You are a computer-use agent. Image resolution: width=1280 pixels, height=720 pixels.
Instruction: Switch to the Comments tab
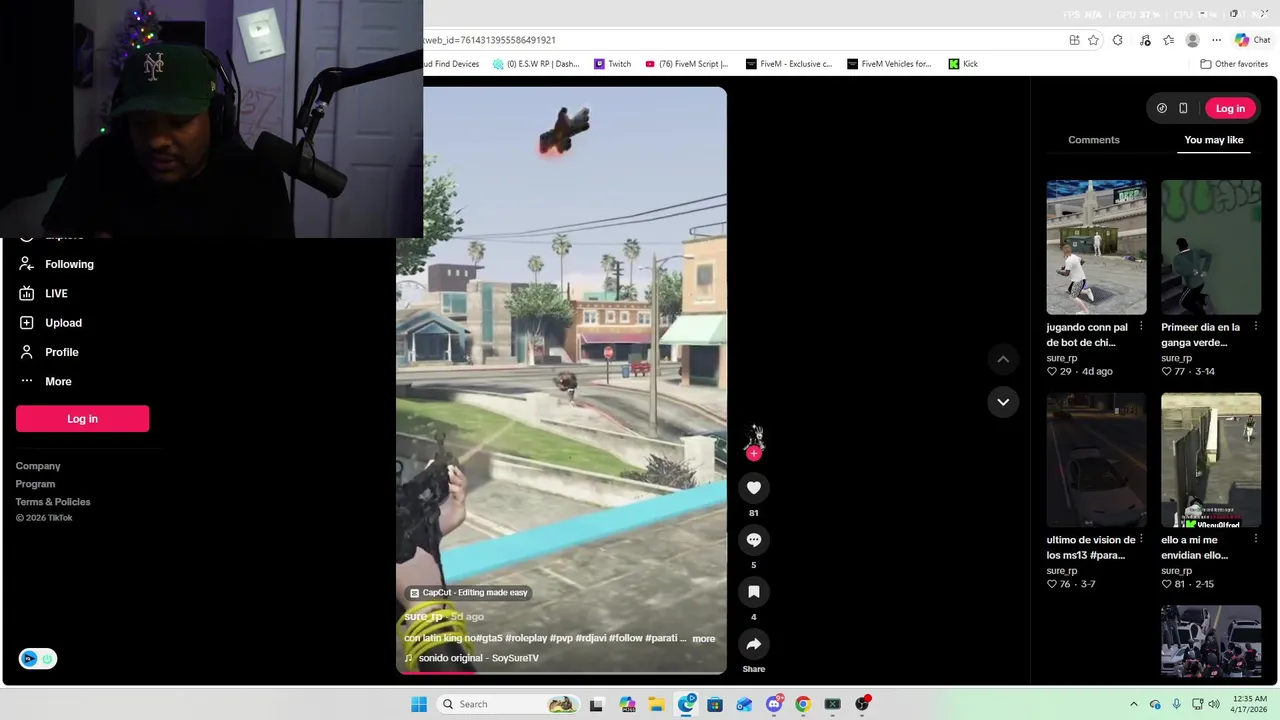click(x=1093, y=140)
